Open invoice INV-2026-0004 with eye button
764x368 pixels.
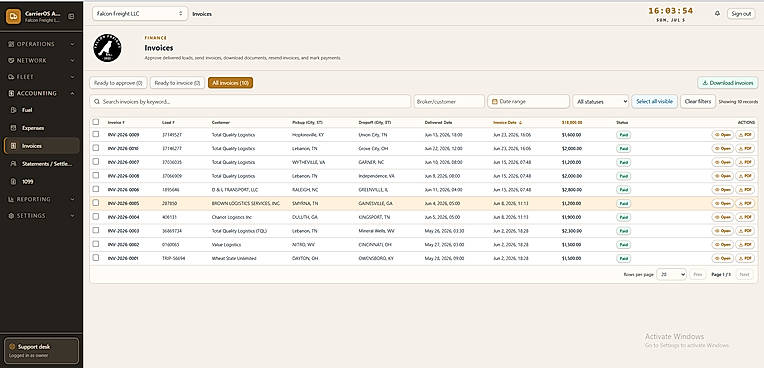(723, 217)
